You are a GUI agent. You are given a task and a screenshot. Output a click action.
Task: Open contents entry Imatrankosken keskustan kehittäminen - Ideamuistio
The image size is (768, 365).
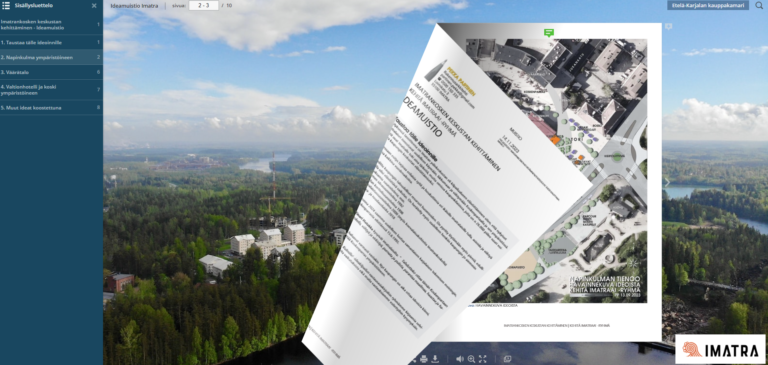(51, 24)
